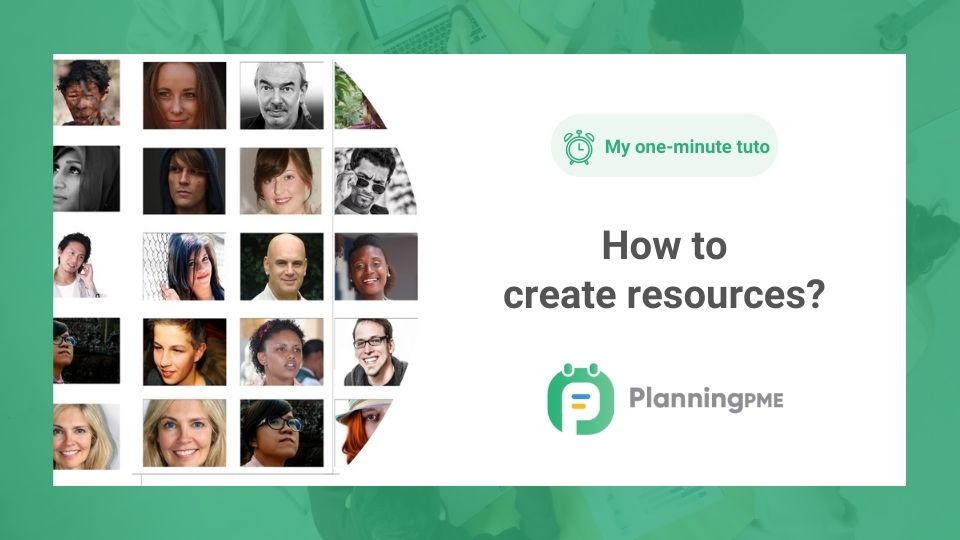The height and width of the screenshot is (540, 960).
Task: Click the woman with short brown bob photo
Action: click(x=281, y=181)
